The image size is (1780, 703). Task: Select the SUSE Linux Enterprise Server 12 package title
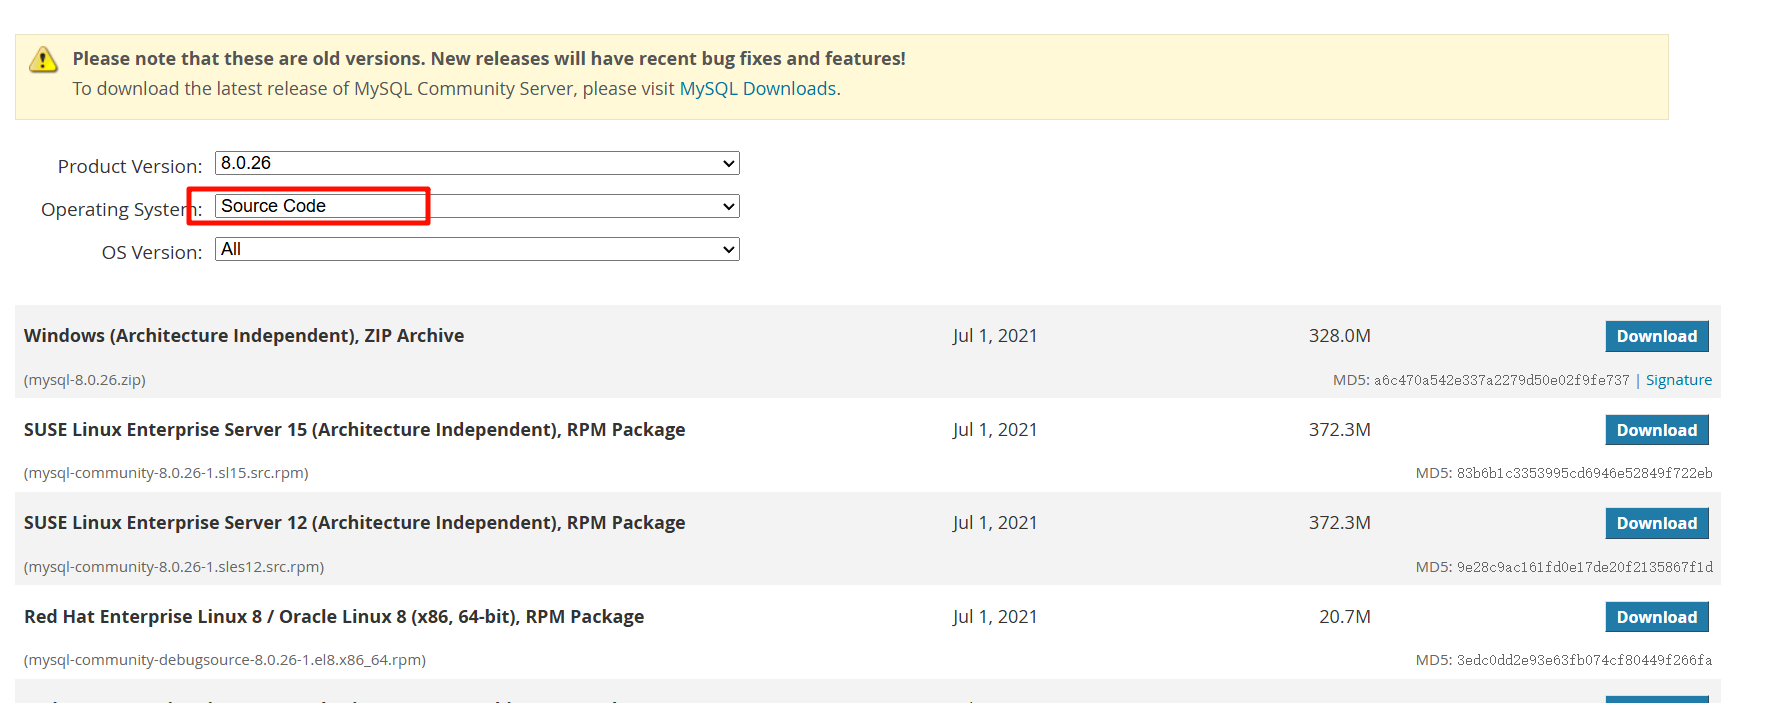click(354, 523)
